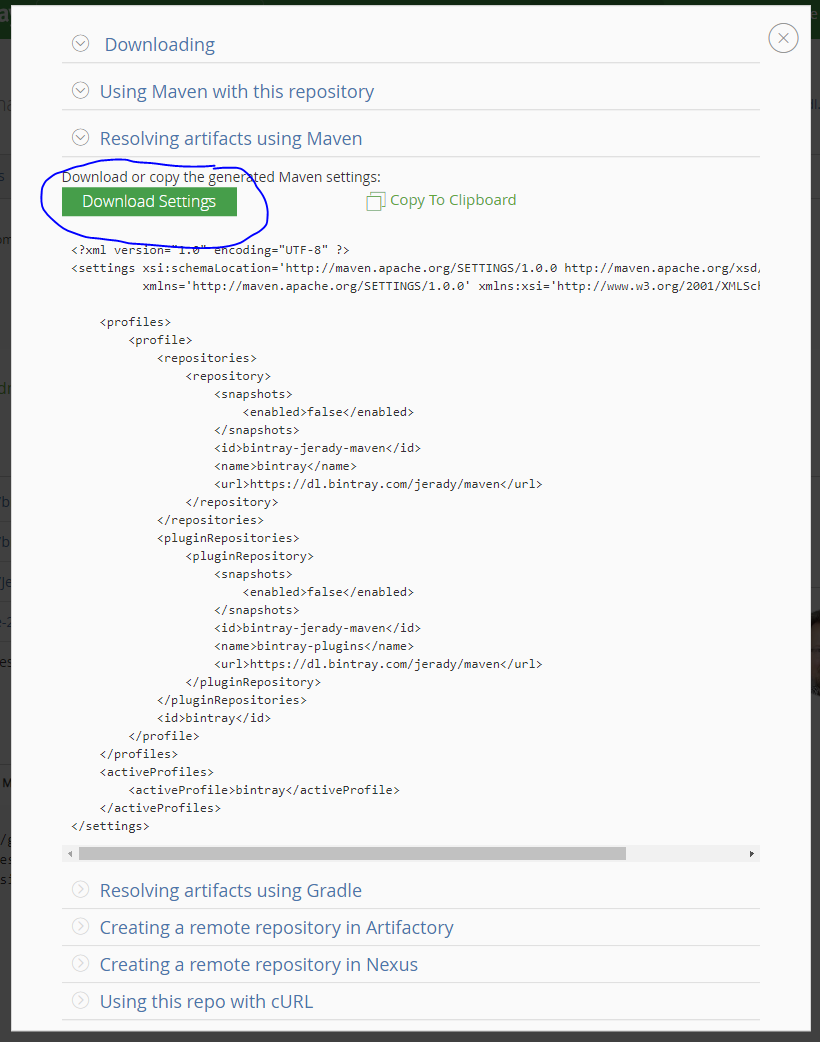The height and width of the screenshot is (1042, 820).
Task: Click the clipboard copy icon
Action: (375, 201)
